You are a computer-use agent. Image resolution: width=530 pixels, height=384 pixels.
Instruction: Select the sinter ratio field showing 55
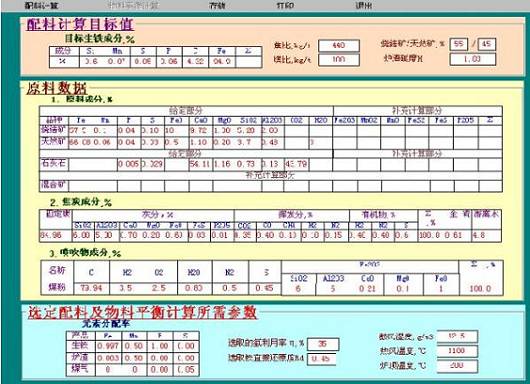pyautogui.click(x=459, y=44)
